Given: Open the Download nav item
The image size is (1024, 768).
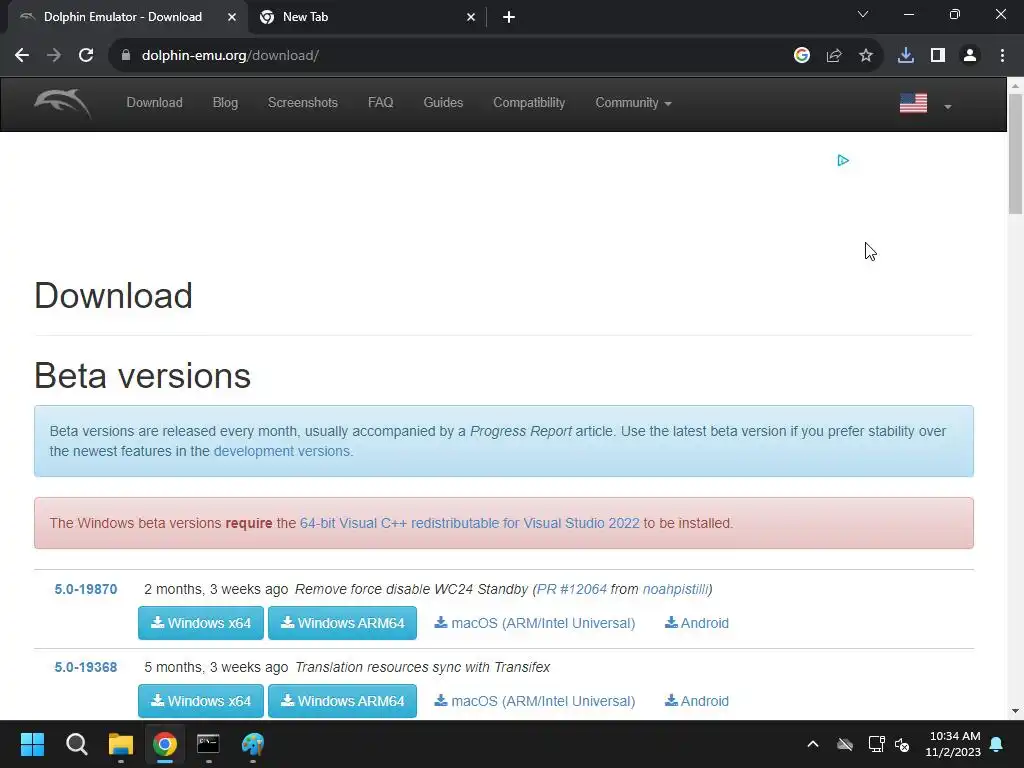Looking at the screenshot, I should (155, 103).
